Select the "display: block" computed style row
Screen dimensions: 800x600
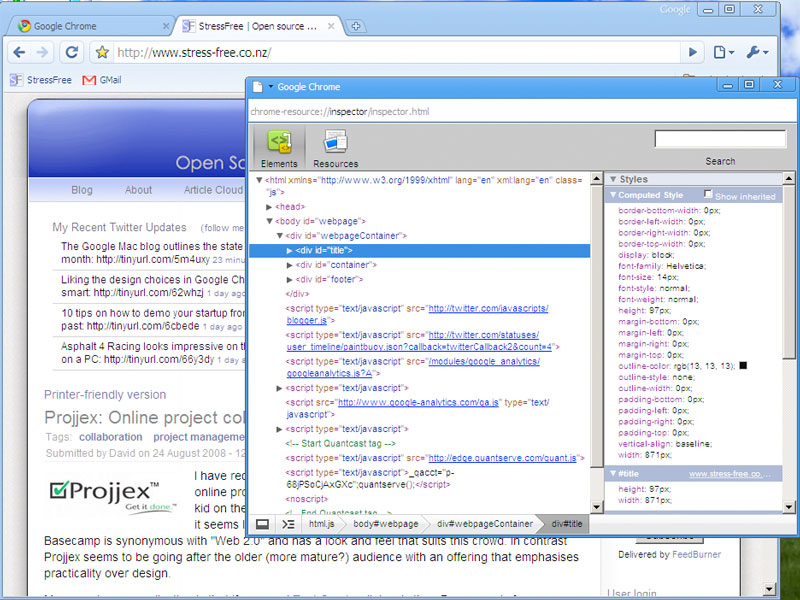[646, 255]
